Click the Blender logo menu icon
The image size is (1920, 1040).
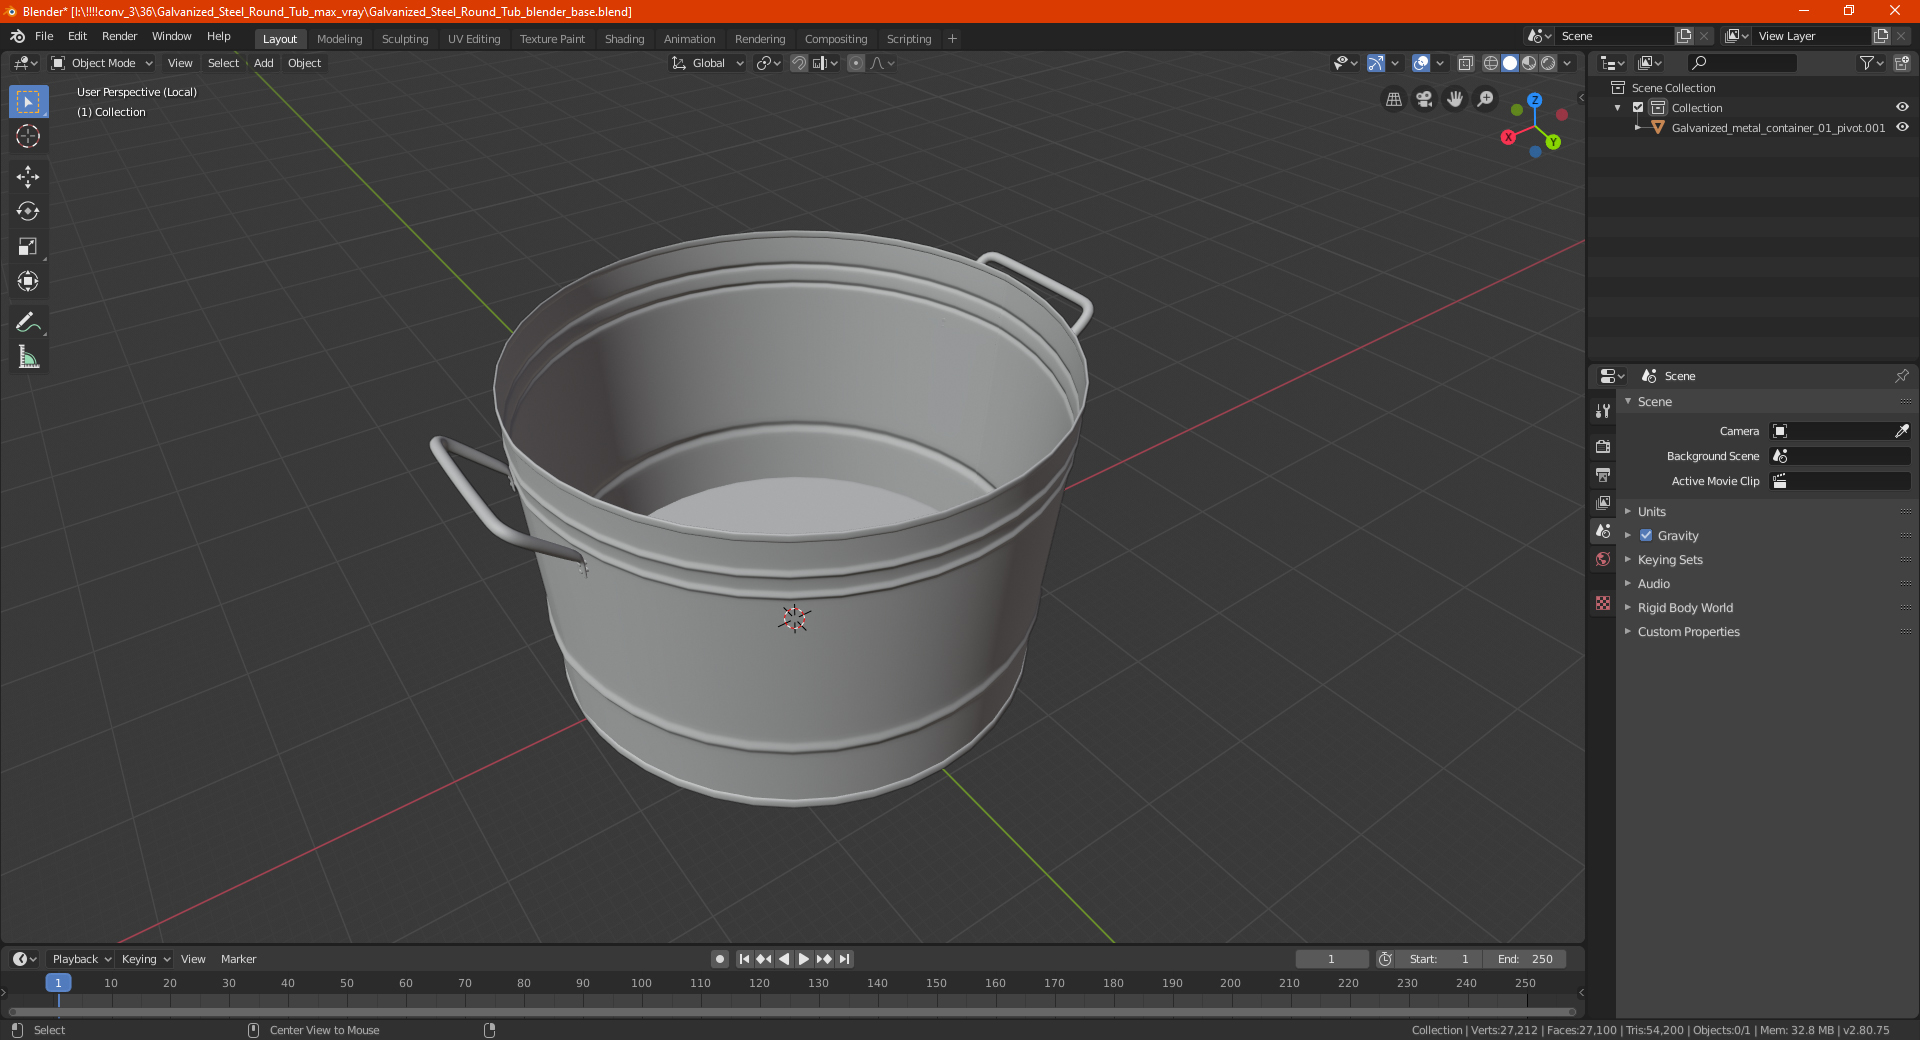pyautogui.click(x=17, y=36)
